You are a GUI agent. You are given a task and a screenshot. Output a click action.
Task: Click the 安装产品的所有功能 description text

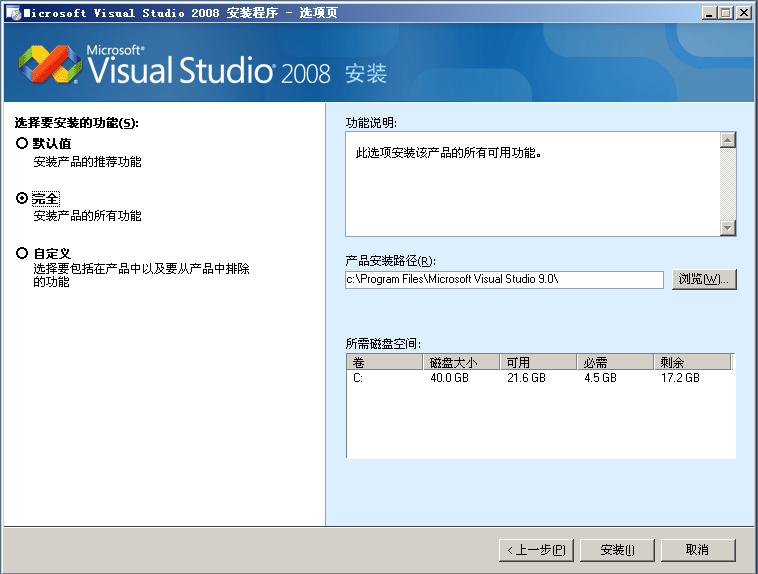87,216
